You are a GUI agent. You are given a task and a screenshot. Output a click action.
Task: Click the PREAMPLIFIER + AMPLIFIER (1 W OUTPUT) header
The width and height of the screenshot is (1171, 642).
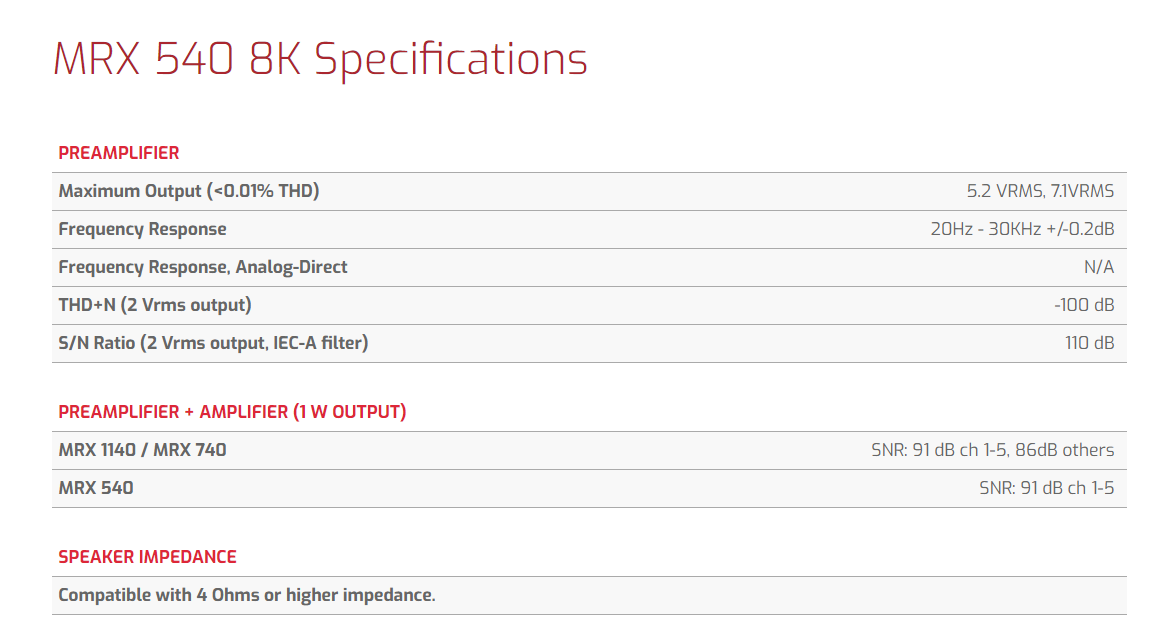(x=232, y=412)
